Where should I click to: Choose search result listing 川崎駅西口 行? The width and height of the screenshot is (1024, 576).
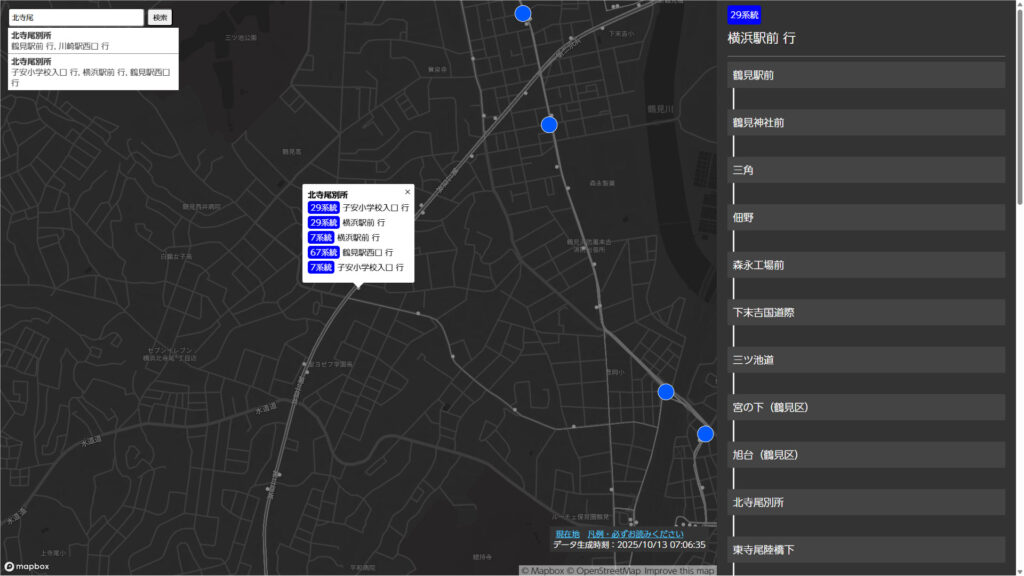pyautogui.click(x=89, y=41)
